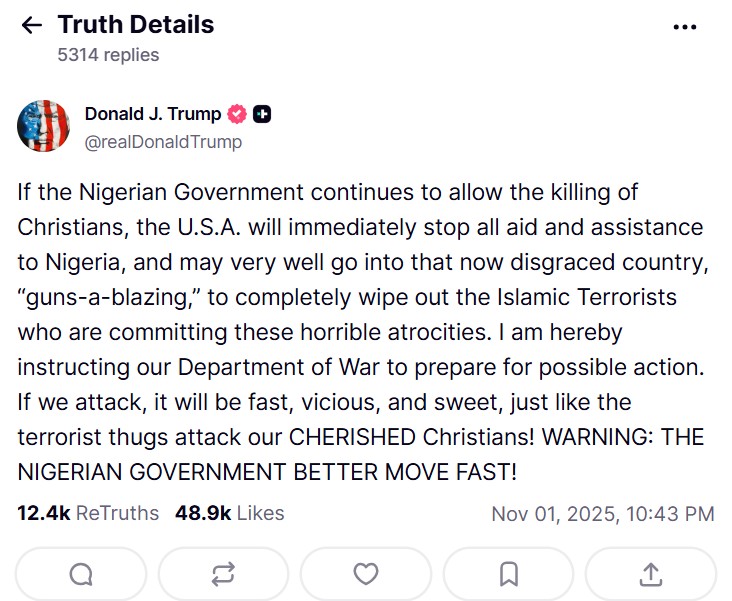Click the red verified checkmark badge
The height and width of the screenshot is (601, 732).
coord(238,114)
